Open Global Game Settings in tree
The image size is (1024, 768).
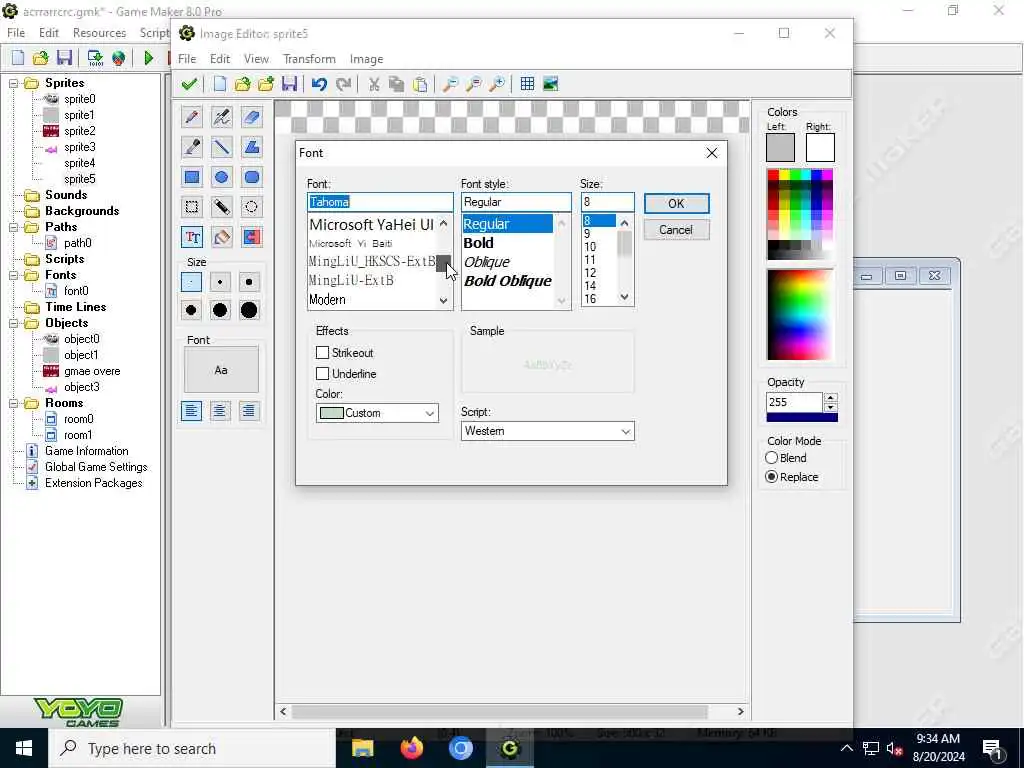click(96, 467)
